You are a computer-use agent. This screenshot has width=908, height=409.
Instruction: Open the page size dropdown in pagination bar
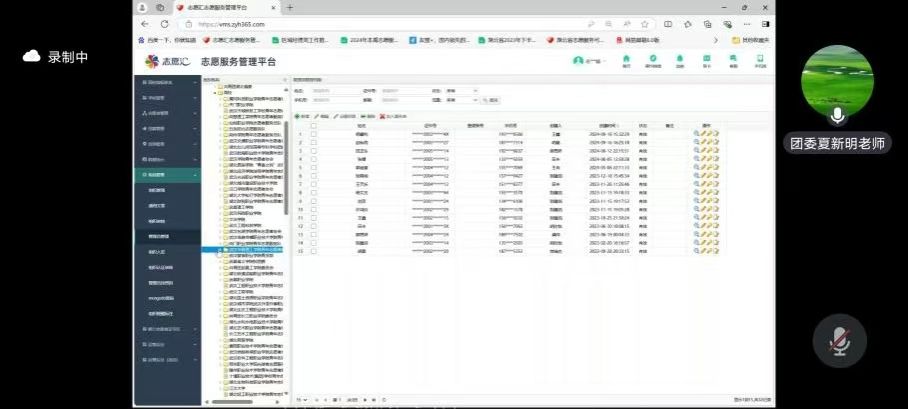point(301,399)
